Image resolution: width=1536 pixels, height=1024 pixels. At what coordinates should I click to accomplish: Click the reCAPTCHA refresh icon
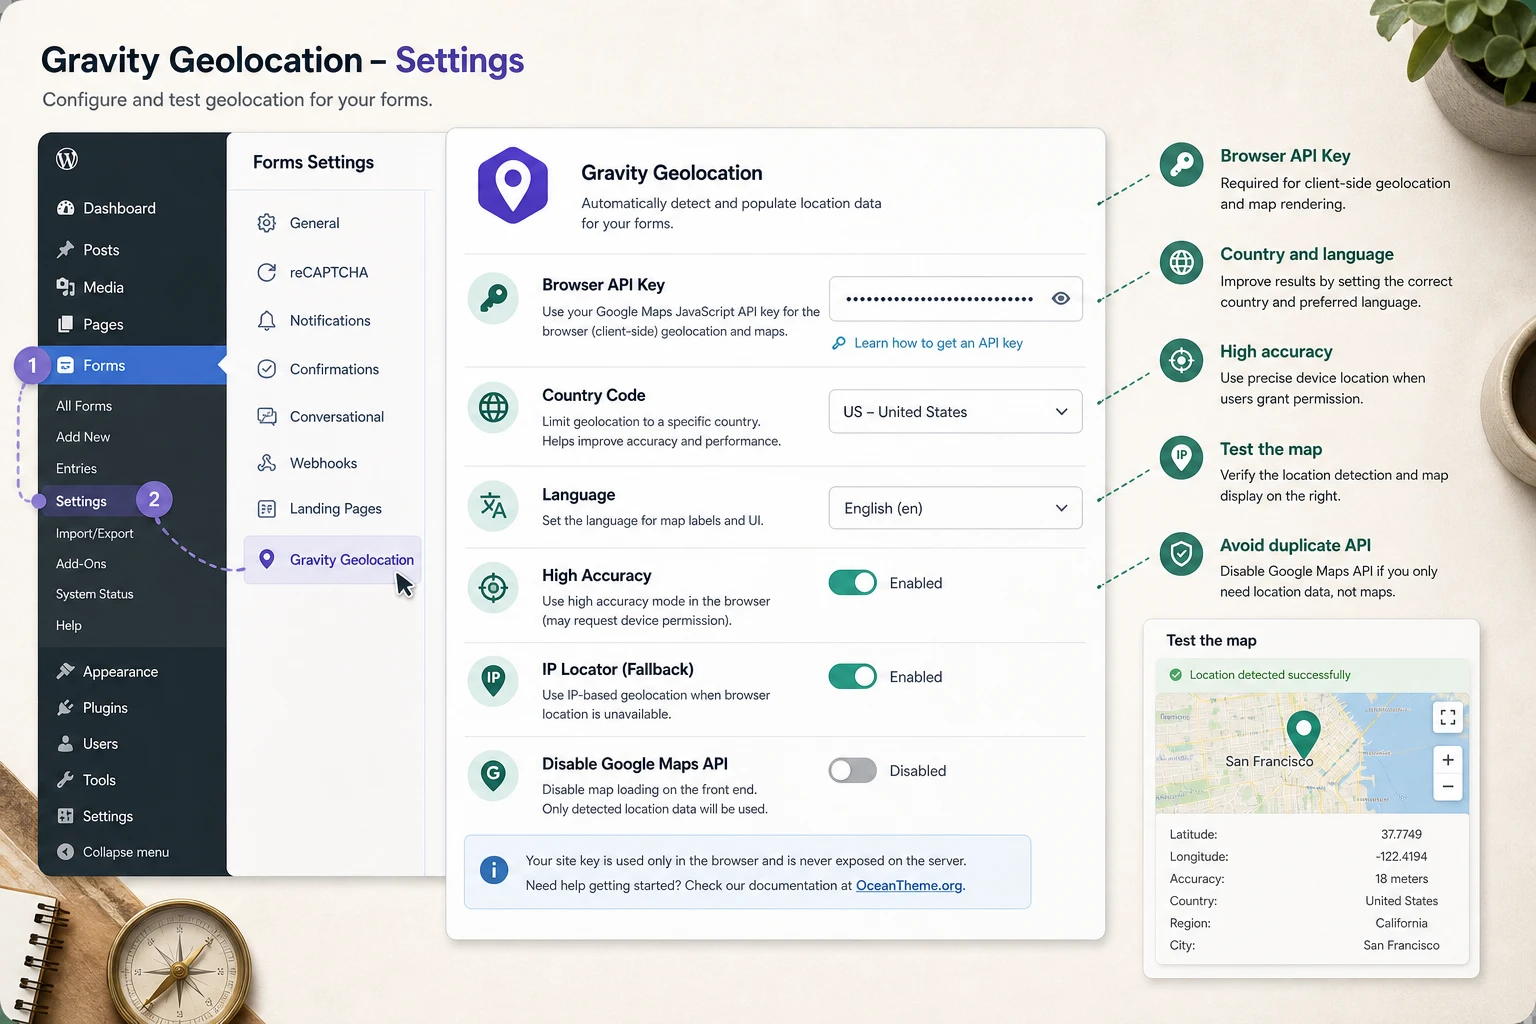267,272
